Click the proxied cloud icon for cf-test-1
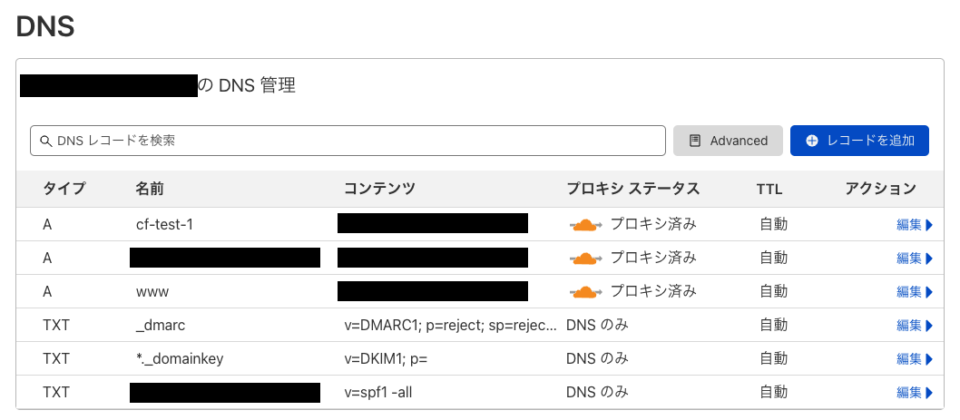The width and height of the screenshot is (960, 420). point(586,224)
